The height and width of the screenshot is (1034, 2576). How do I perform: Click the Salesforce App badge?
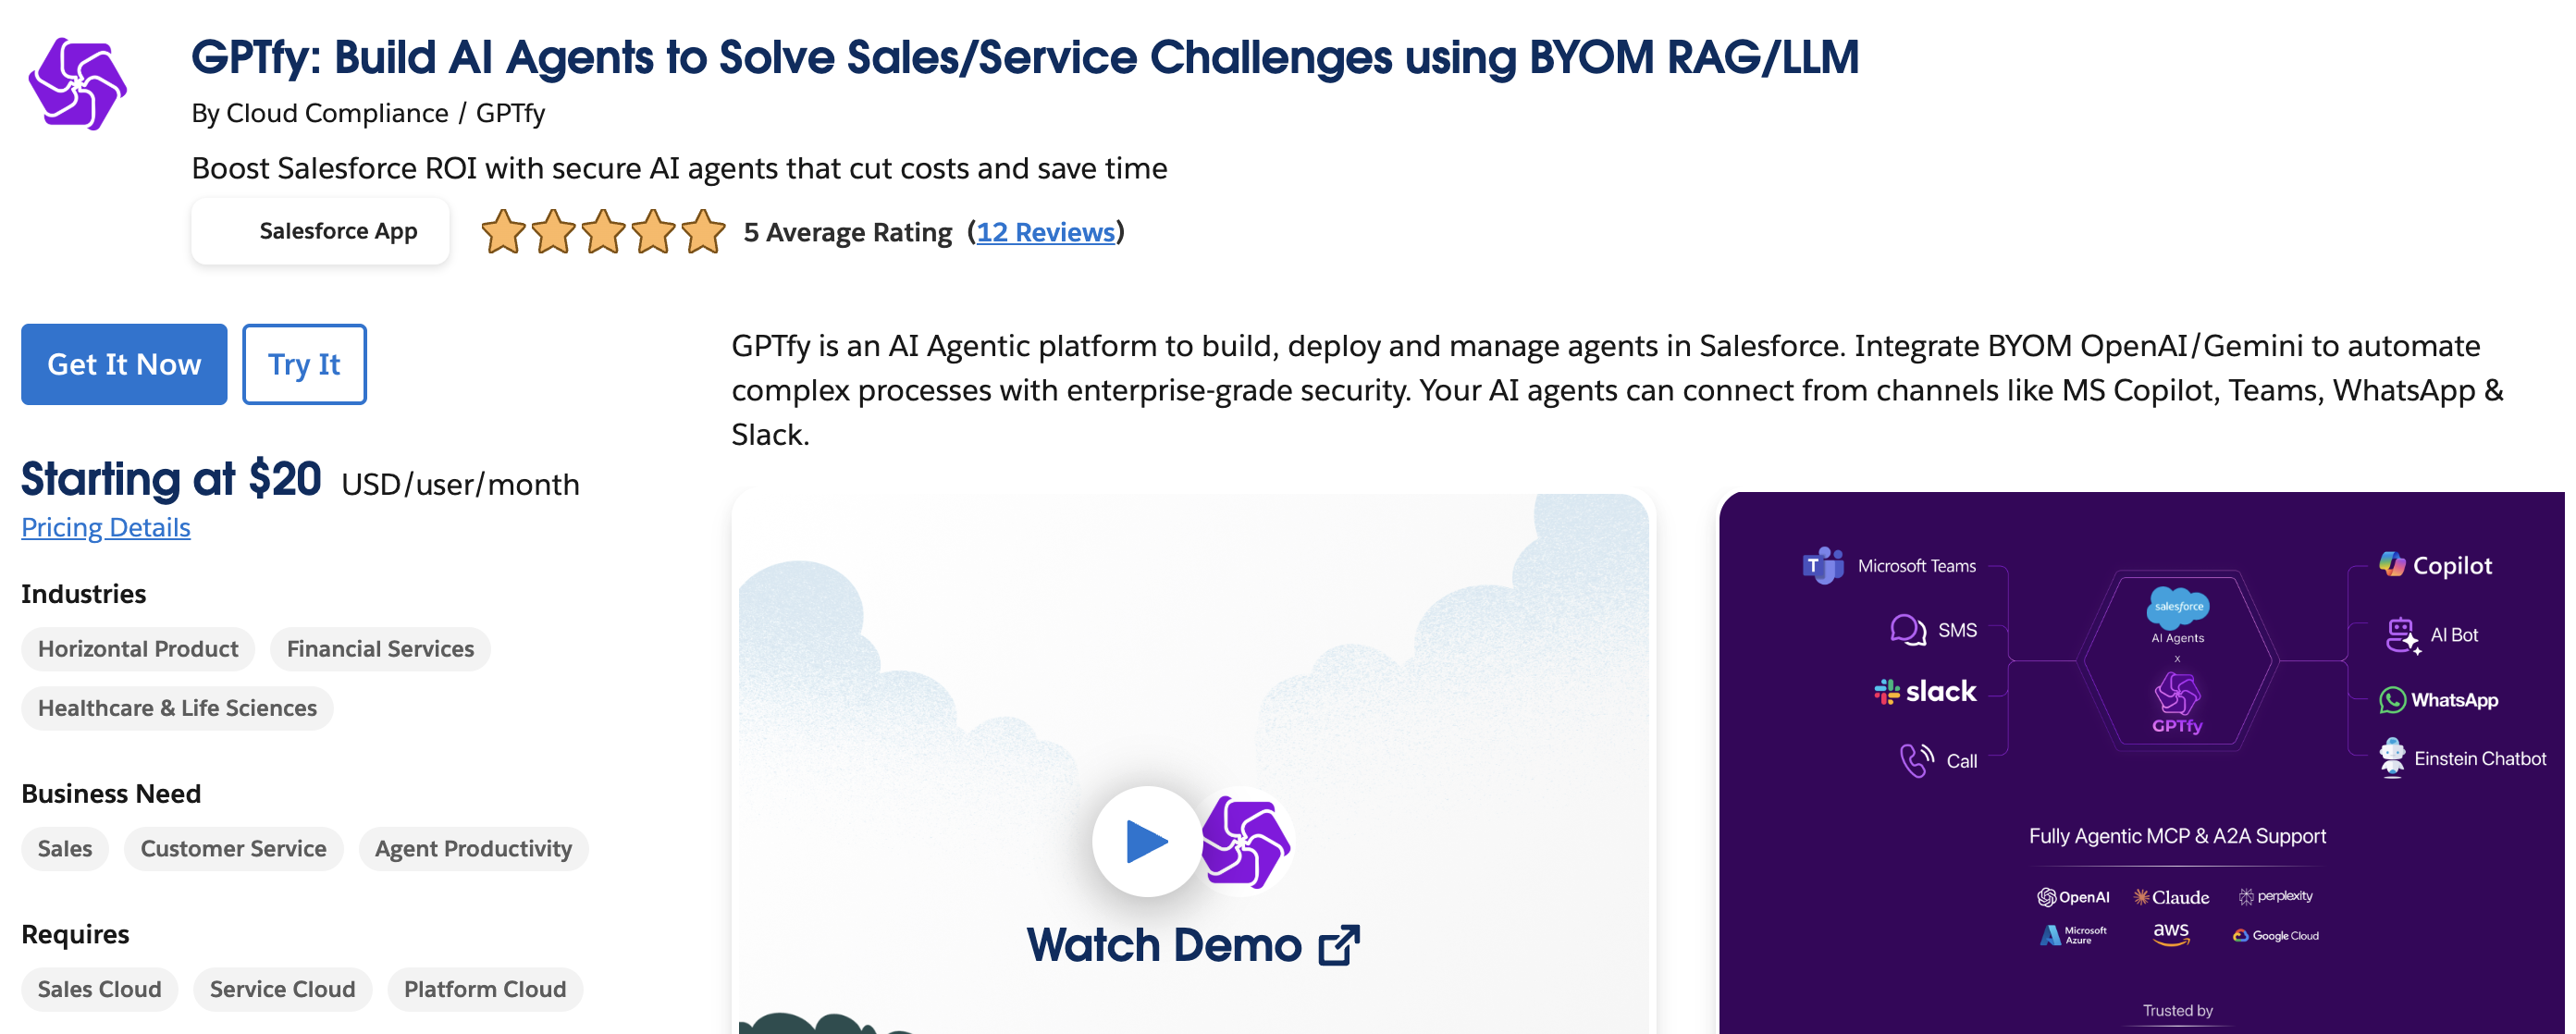(x=320, y=231)
